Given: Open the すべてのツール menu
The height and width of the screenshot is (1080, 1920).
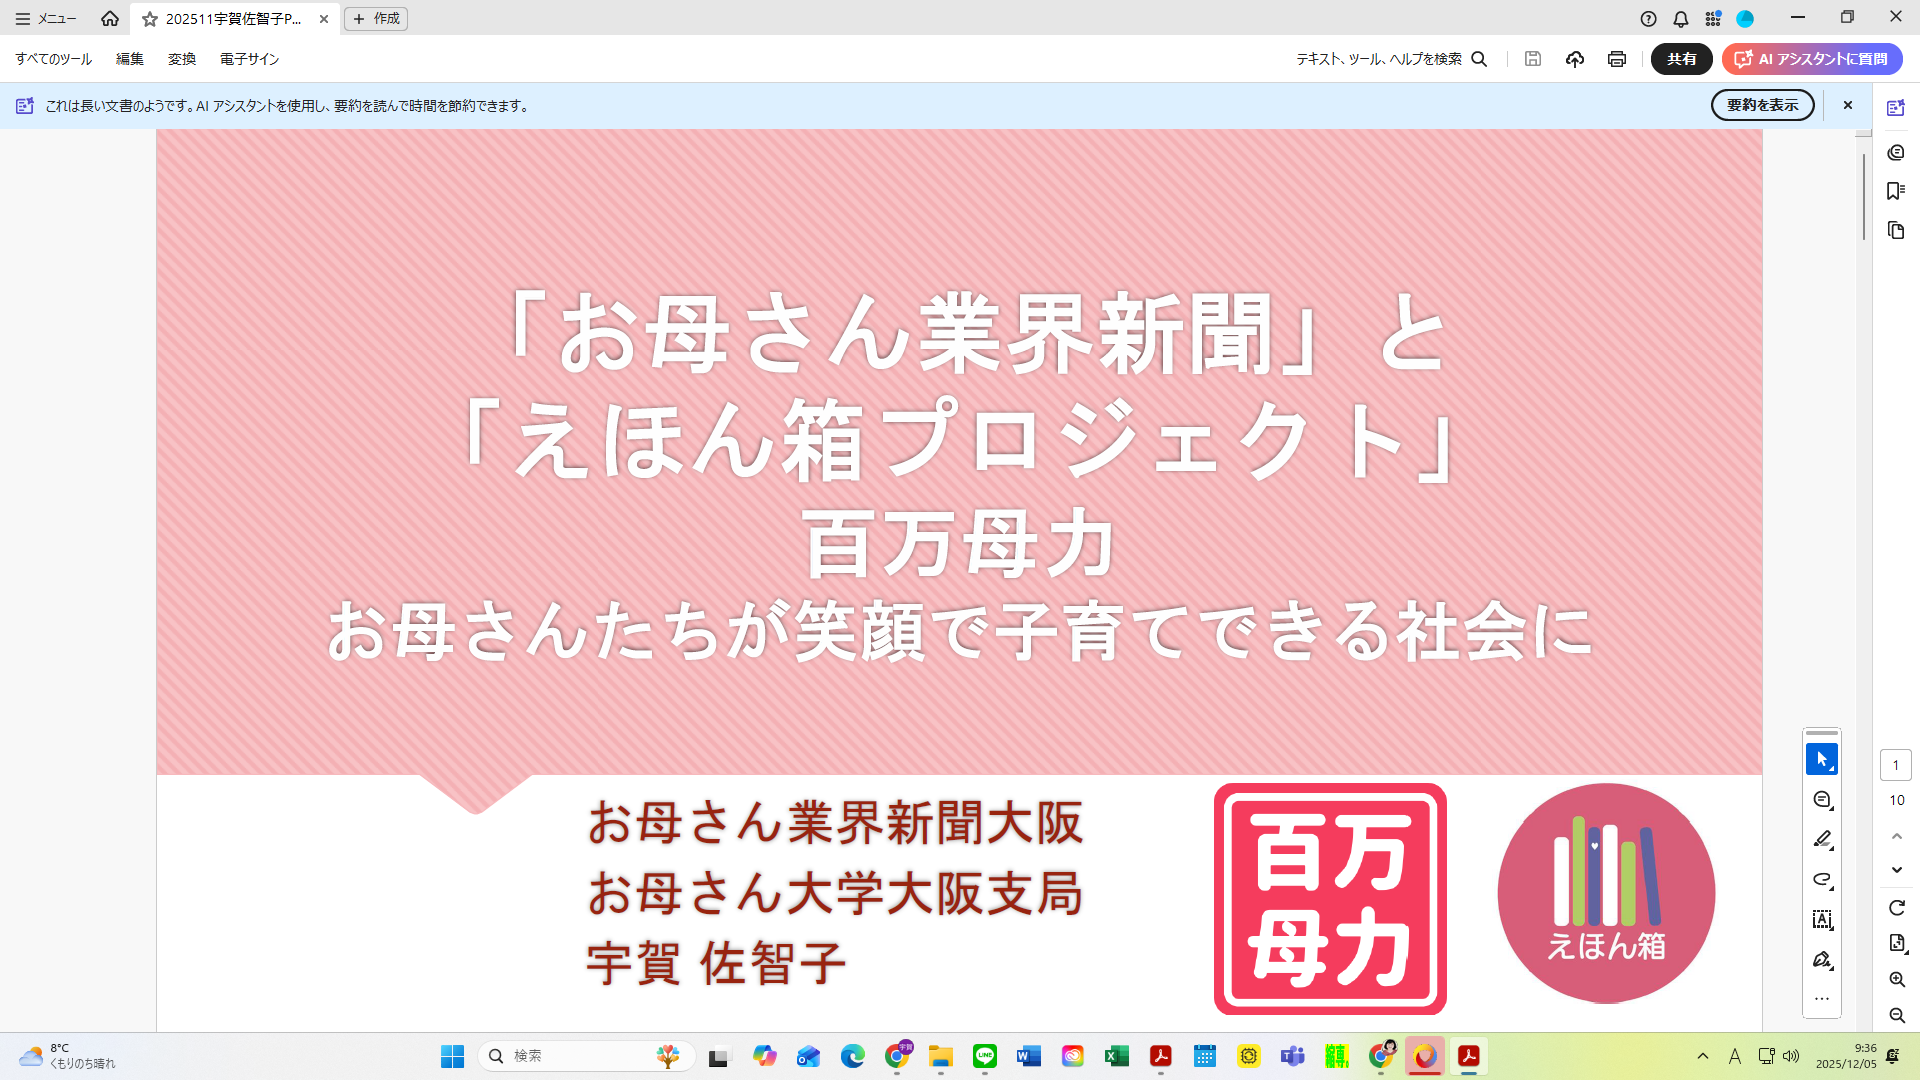Looking at the screenshot, I should pos(53,59).
